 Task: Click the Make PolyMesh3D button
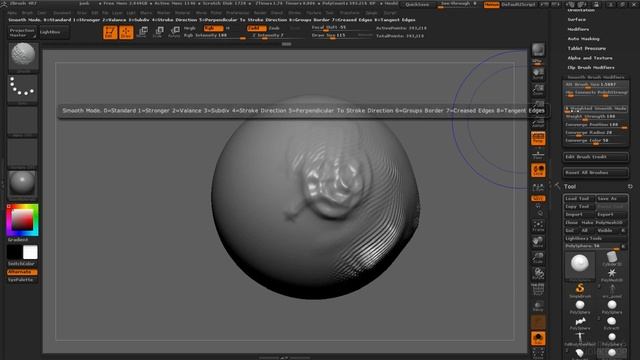click(x=604, y=222)
